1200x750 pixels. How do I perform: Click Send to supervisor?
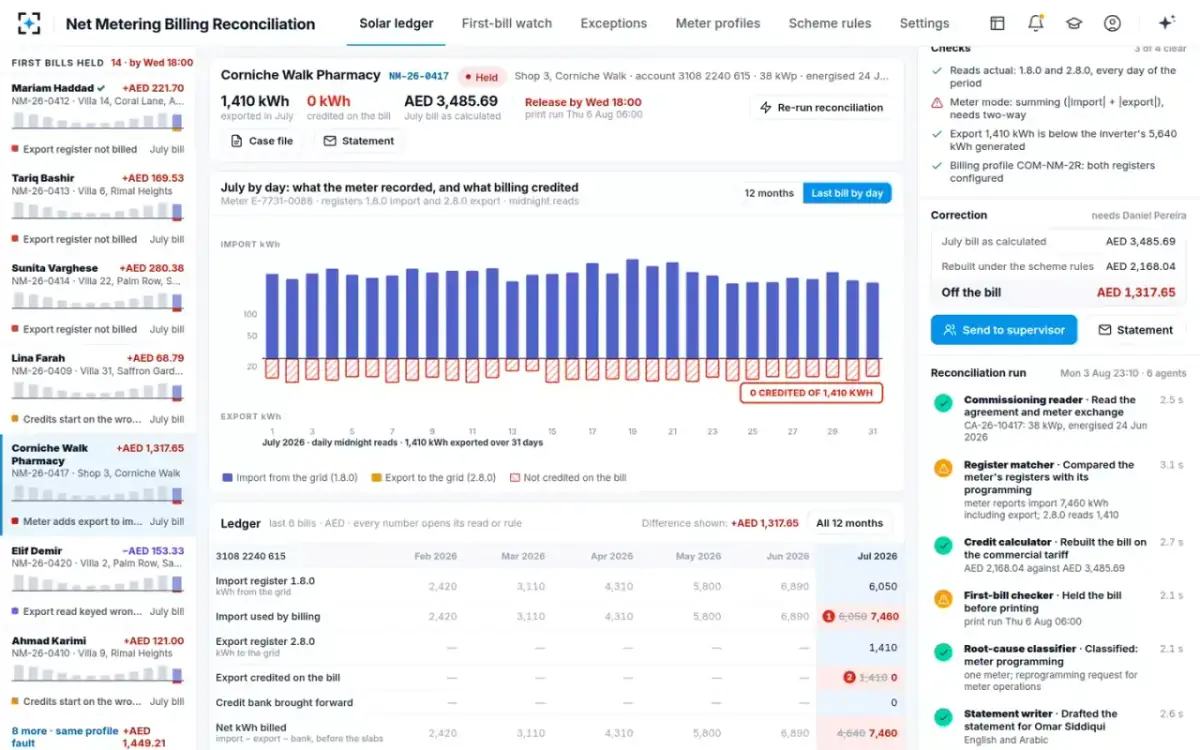(x=1004, y=330)
